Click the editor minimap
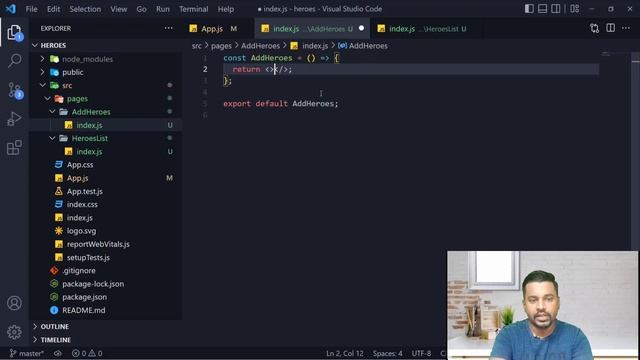The width and height of the screenshot is (640, 360). [x=606, y=55]
